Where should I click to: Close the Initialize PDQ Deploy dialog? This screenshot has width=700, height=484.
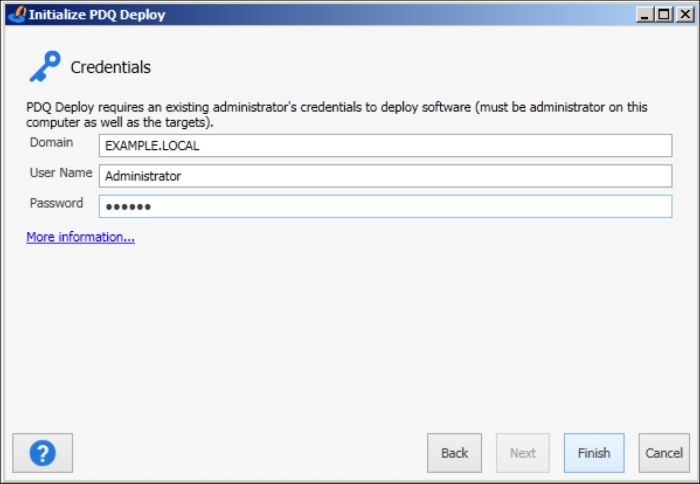(682, 15)
